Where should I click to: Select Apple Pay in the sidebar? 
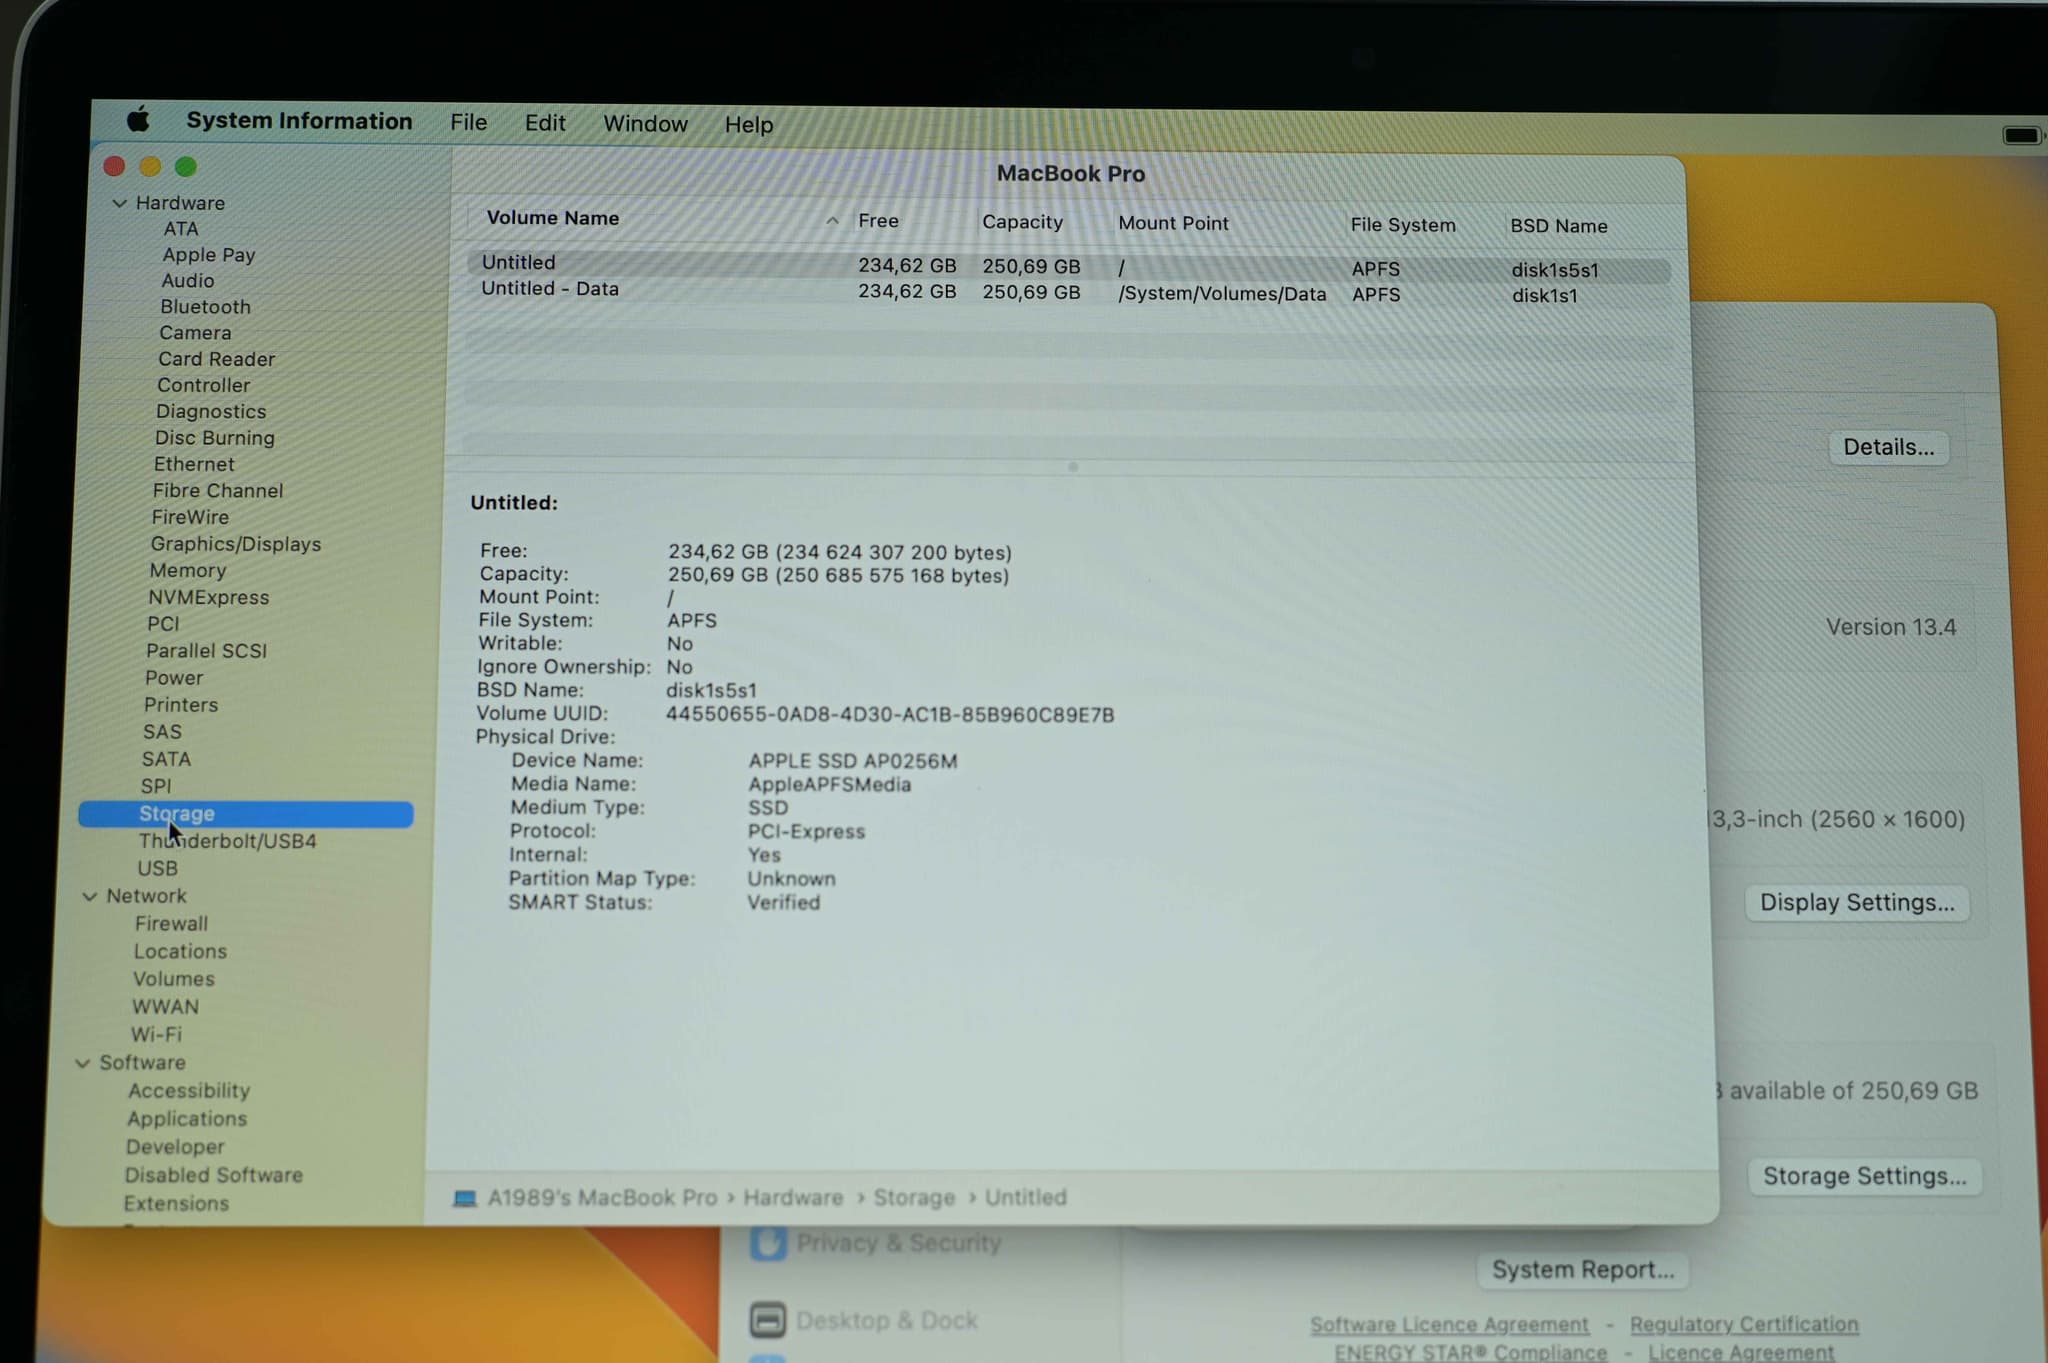pos(209,255)
